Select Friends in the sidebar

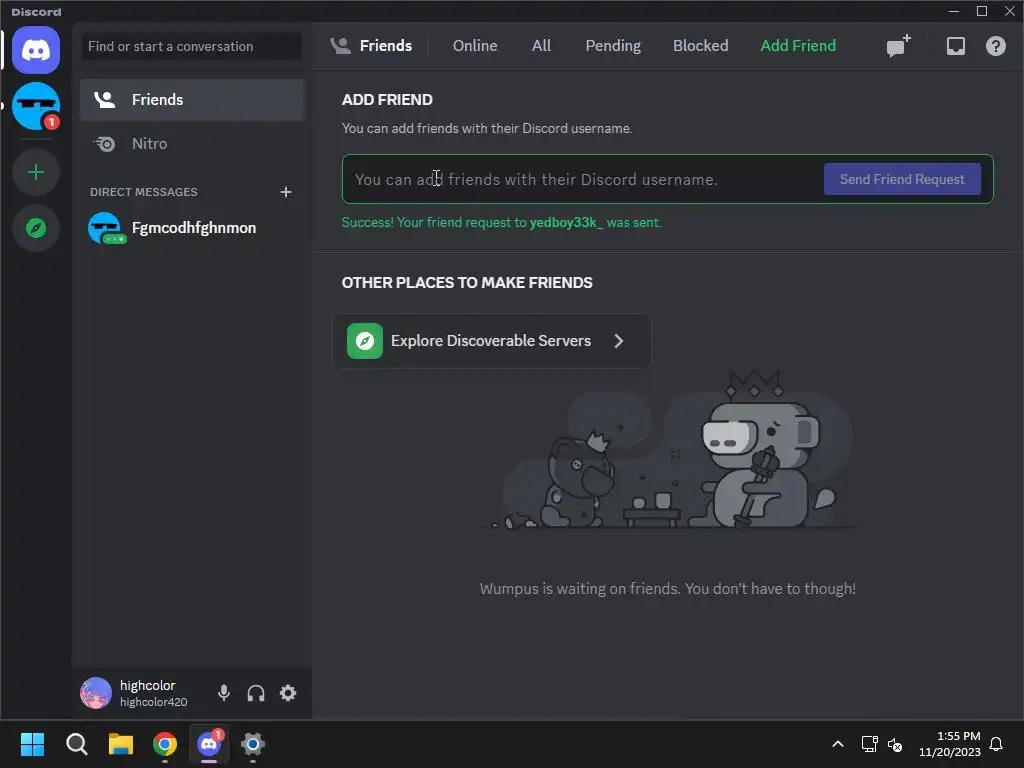point(192,99)
